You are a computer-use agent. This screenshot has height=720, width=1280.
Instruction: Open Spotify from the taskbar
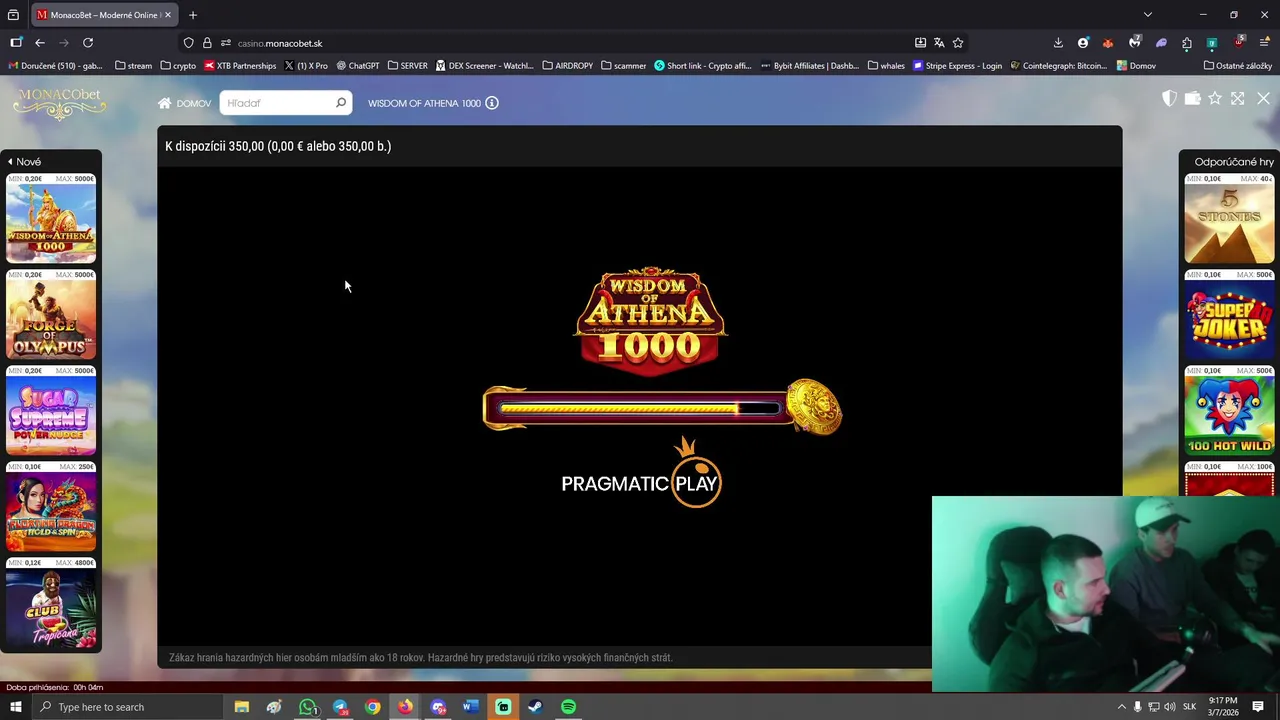568,707
